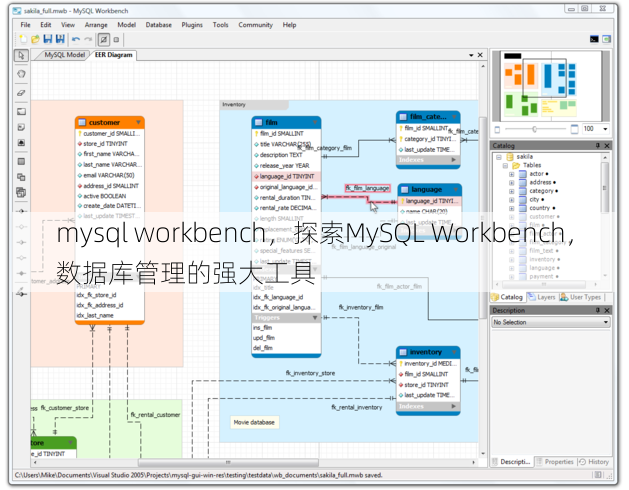Select the routine group tool
The image size is (629, 490).
coord(21,192)
